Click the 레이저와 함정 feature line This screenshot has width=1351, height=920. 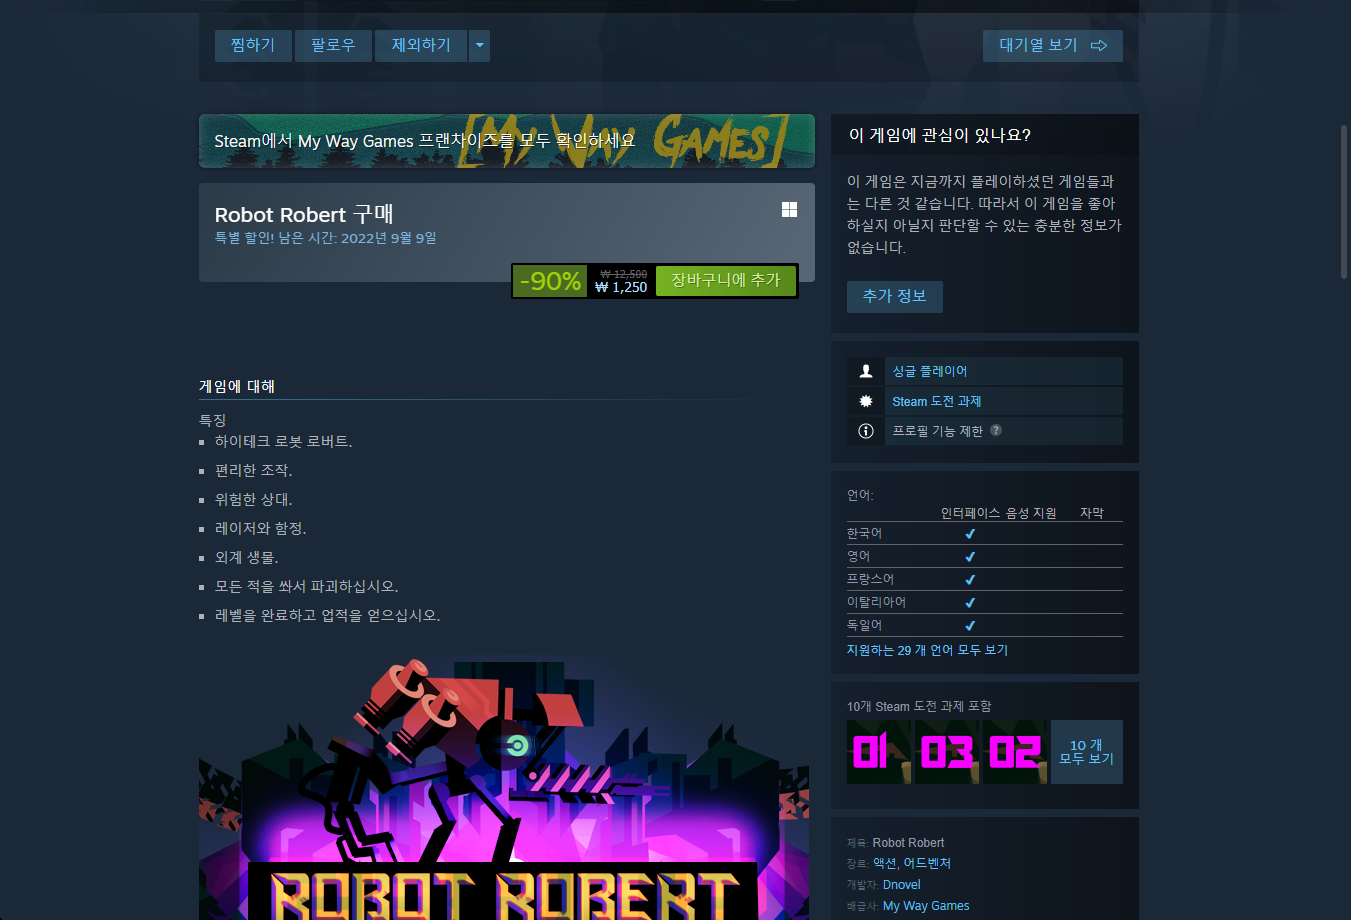click(x=261, y=528)
